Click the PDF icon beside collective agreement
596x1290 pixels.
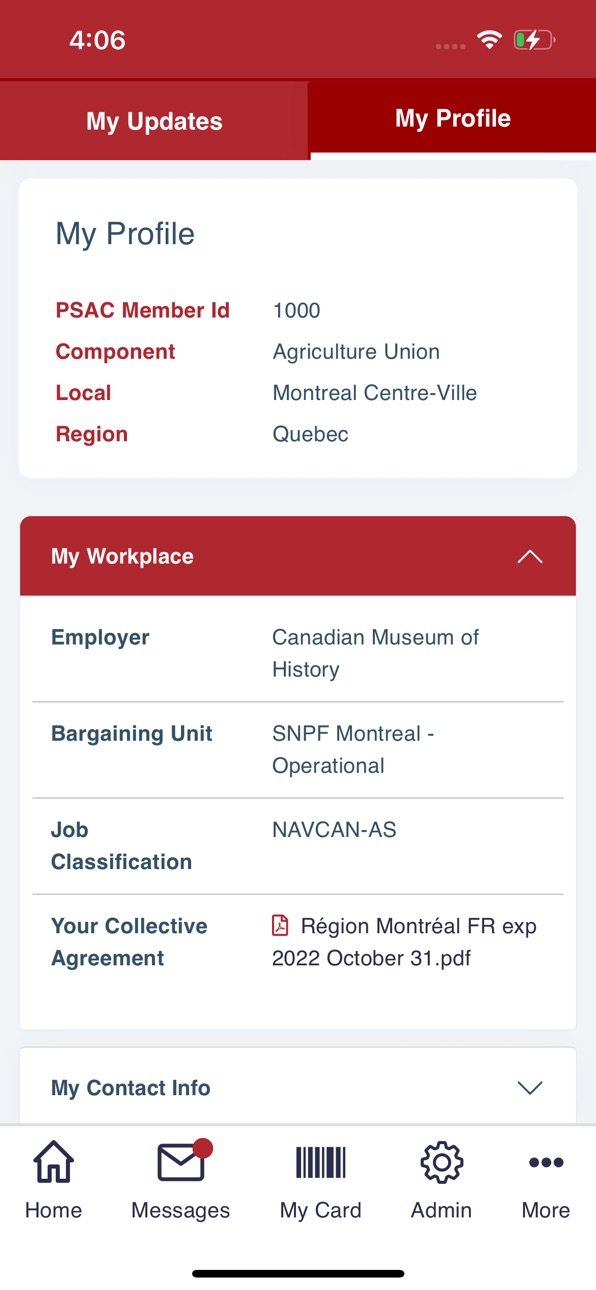pyautogui.click(x=281, y=926)
